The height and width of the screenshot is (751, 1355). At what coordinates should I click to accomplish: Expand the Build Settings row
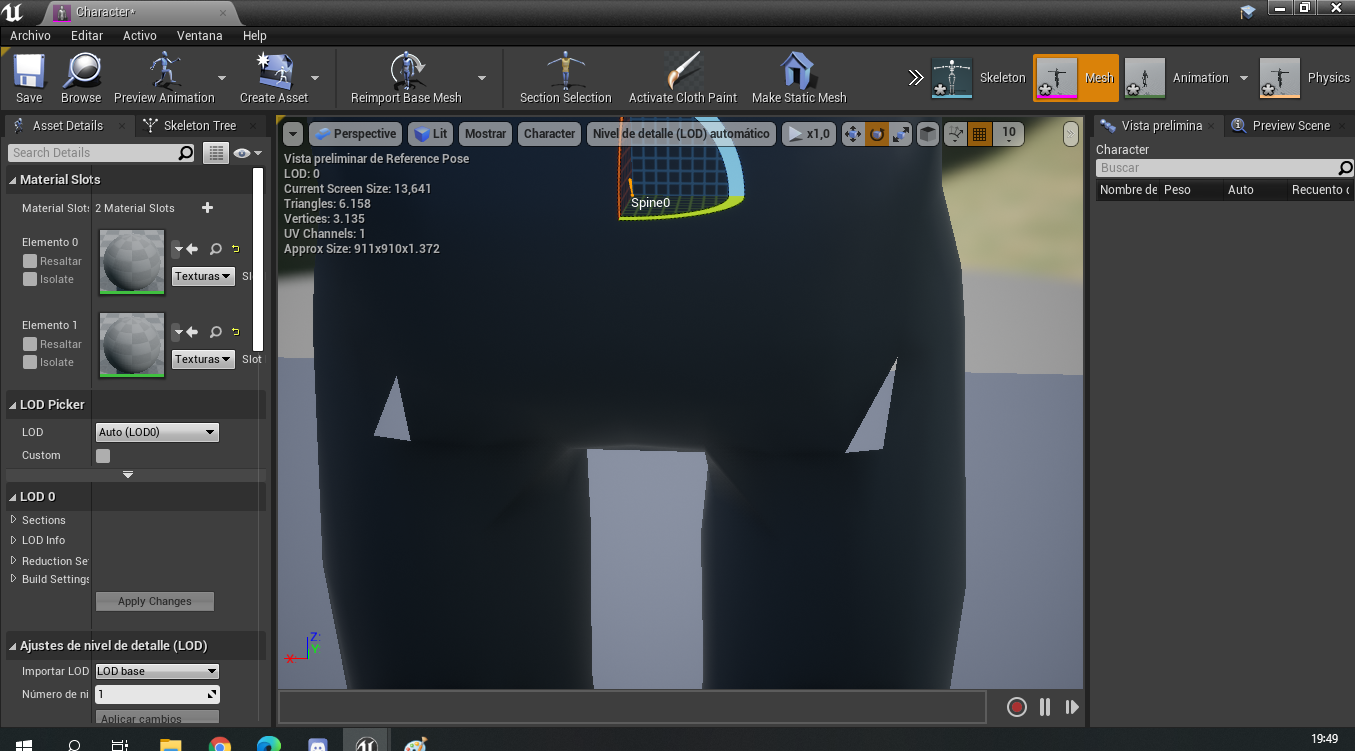click(x=14, y=579)
